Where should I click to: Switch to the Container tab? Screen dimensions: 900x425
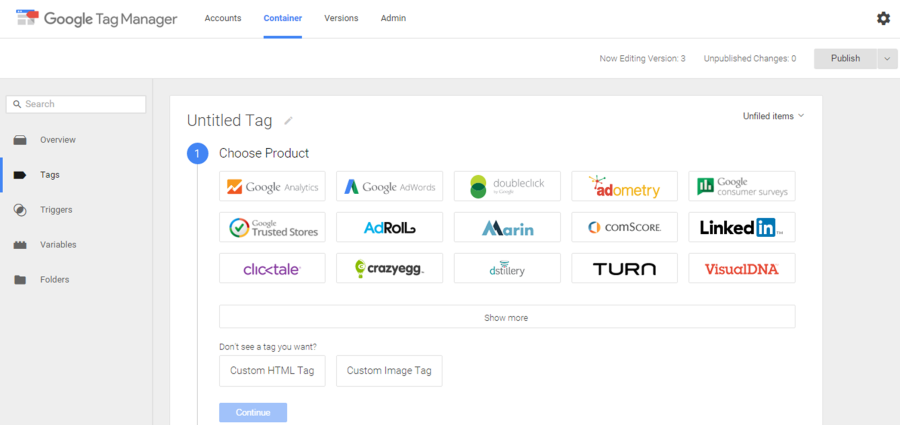coord(282,18)
